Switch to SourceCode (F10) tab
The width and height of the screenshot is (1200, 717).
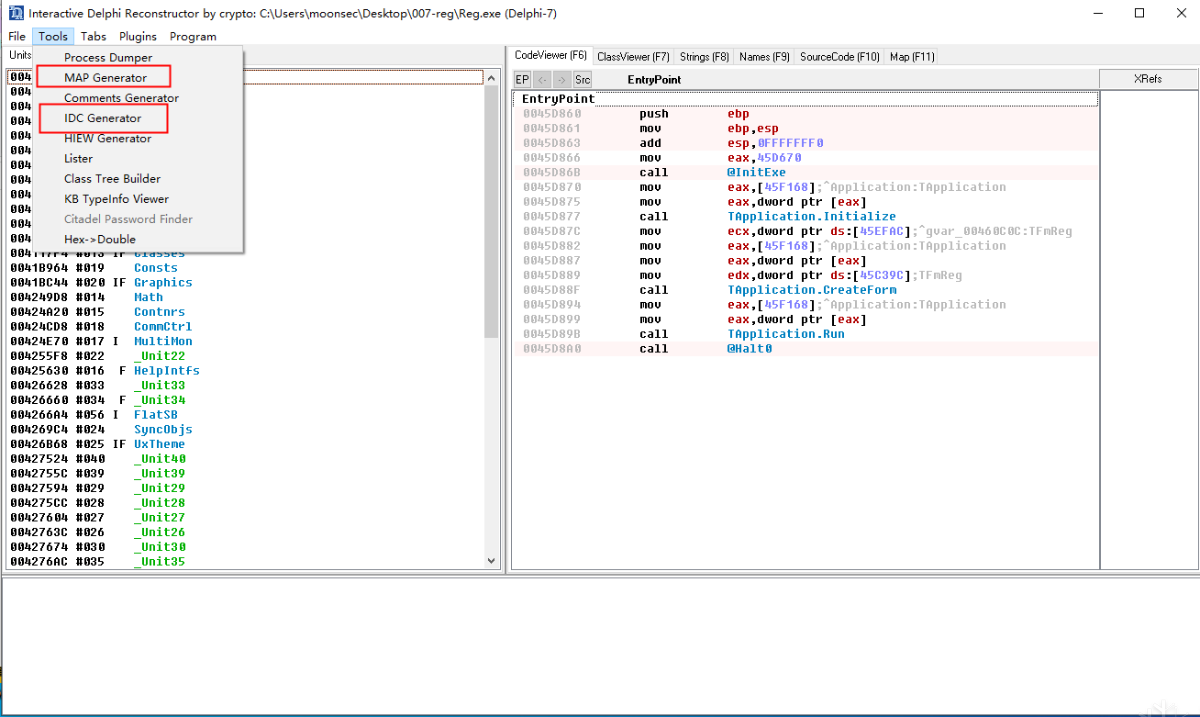point(840,57)
